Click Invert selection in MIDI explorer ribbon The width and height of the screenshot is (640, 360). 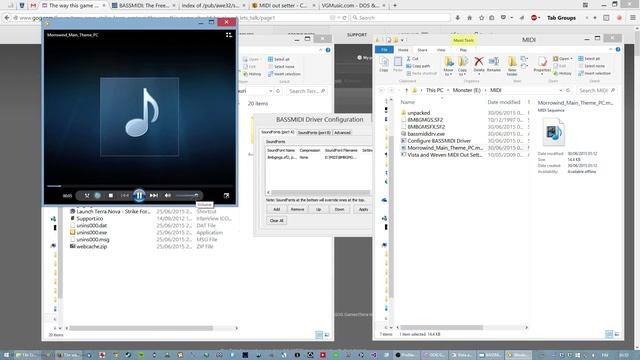click(x=594, y=73)
